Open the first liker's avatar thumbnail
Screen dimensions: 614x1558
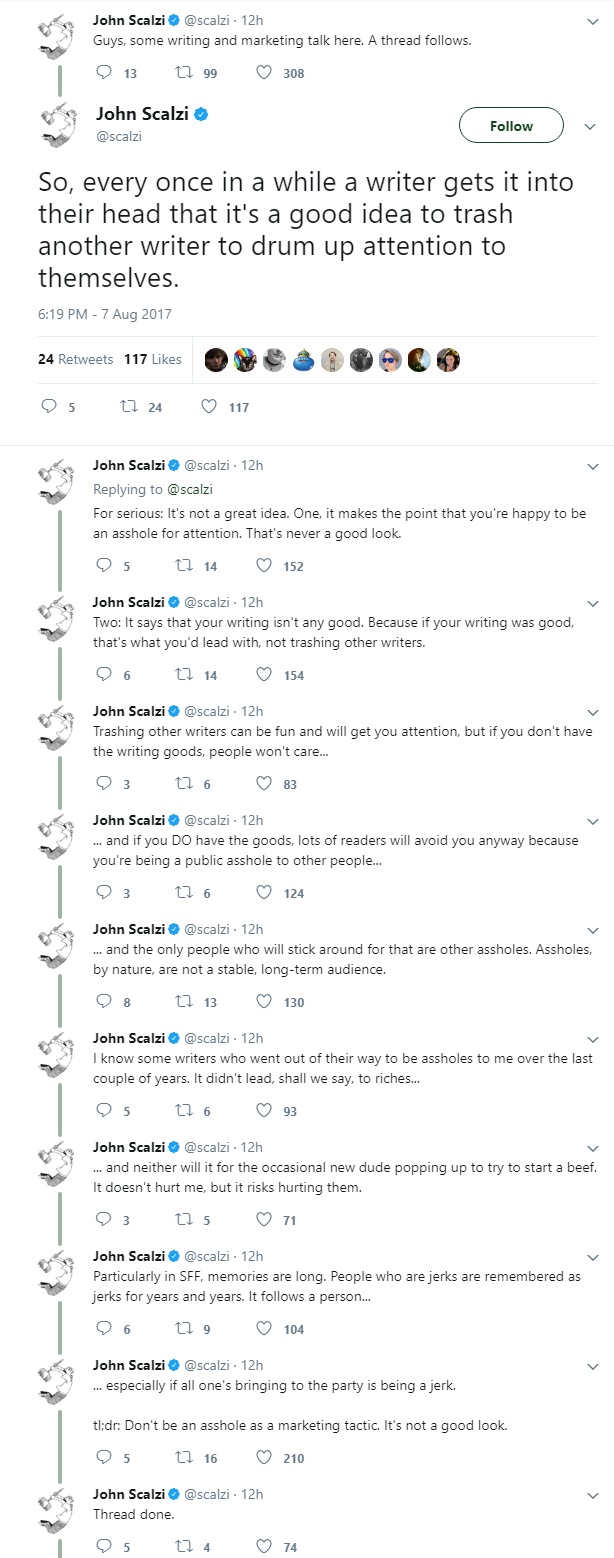tap(216, 360)
